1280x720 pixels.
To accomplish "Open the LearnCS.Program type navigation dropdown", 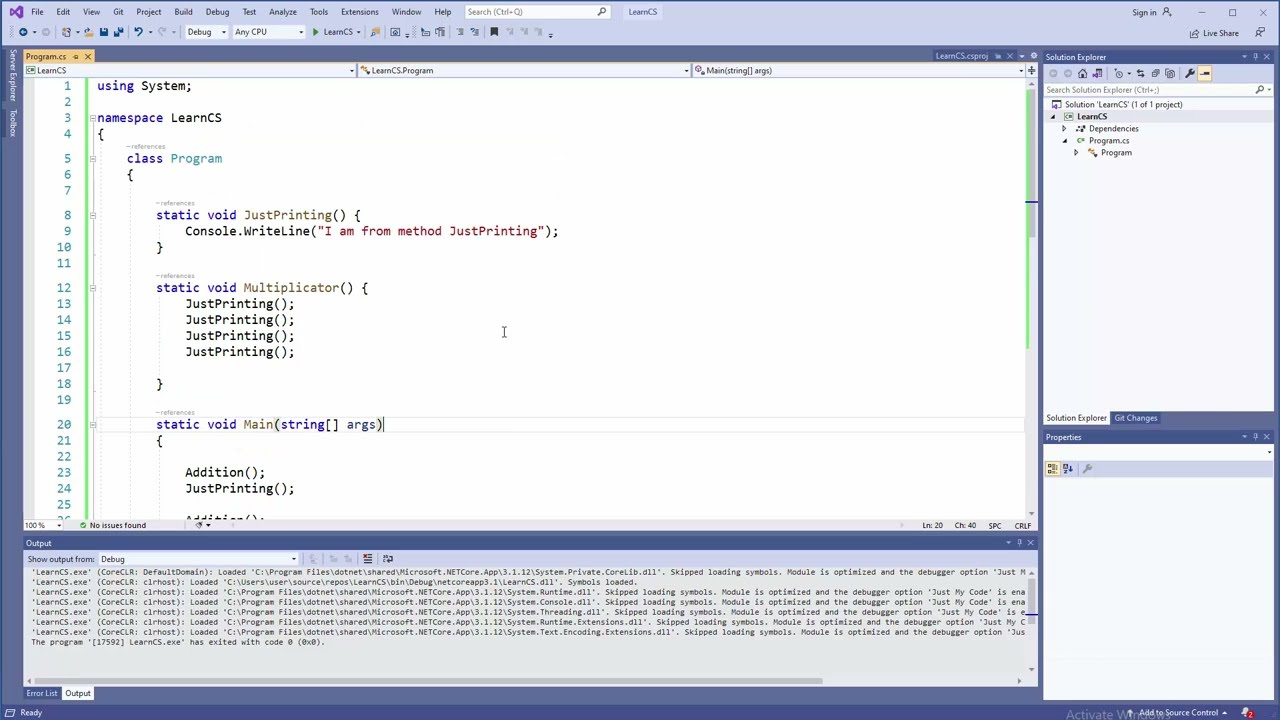I will pos(686,70).
